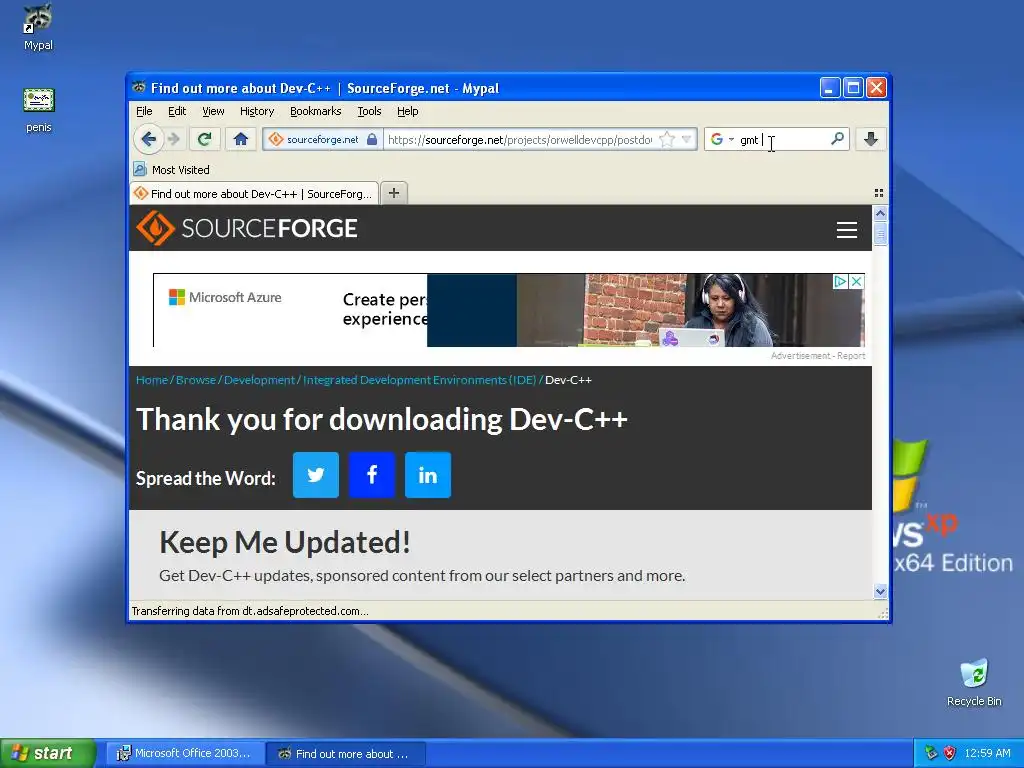The image size is (1024, 768).
Task: Open the Windows Start menu
Action: 48,753
